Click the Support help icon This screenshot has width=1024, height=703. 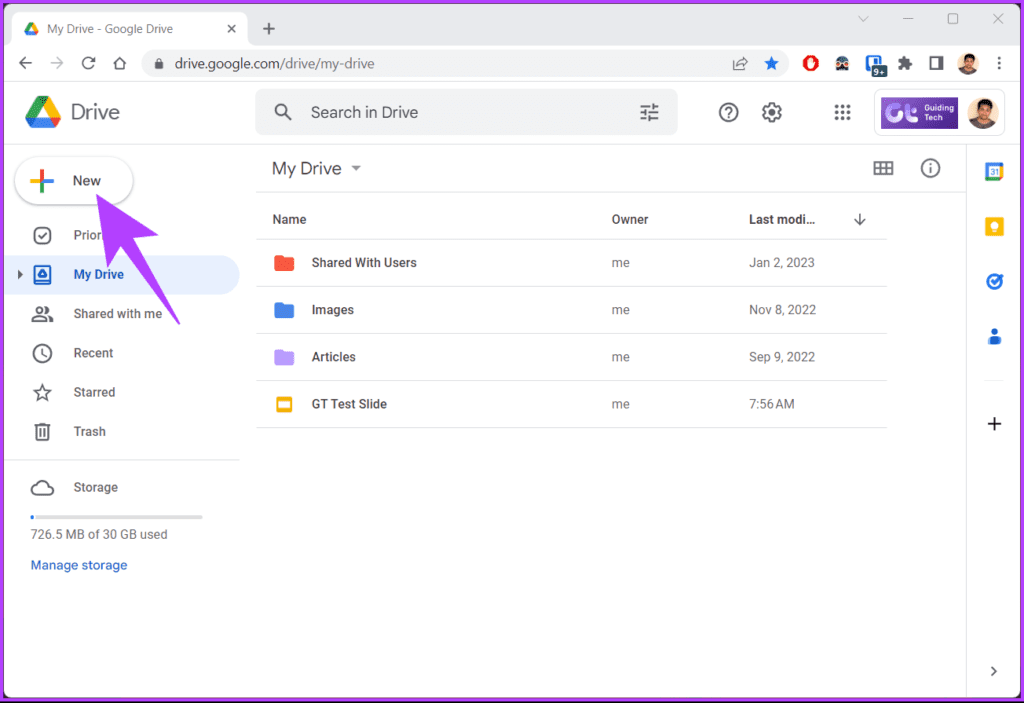728,112
